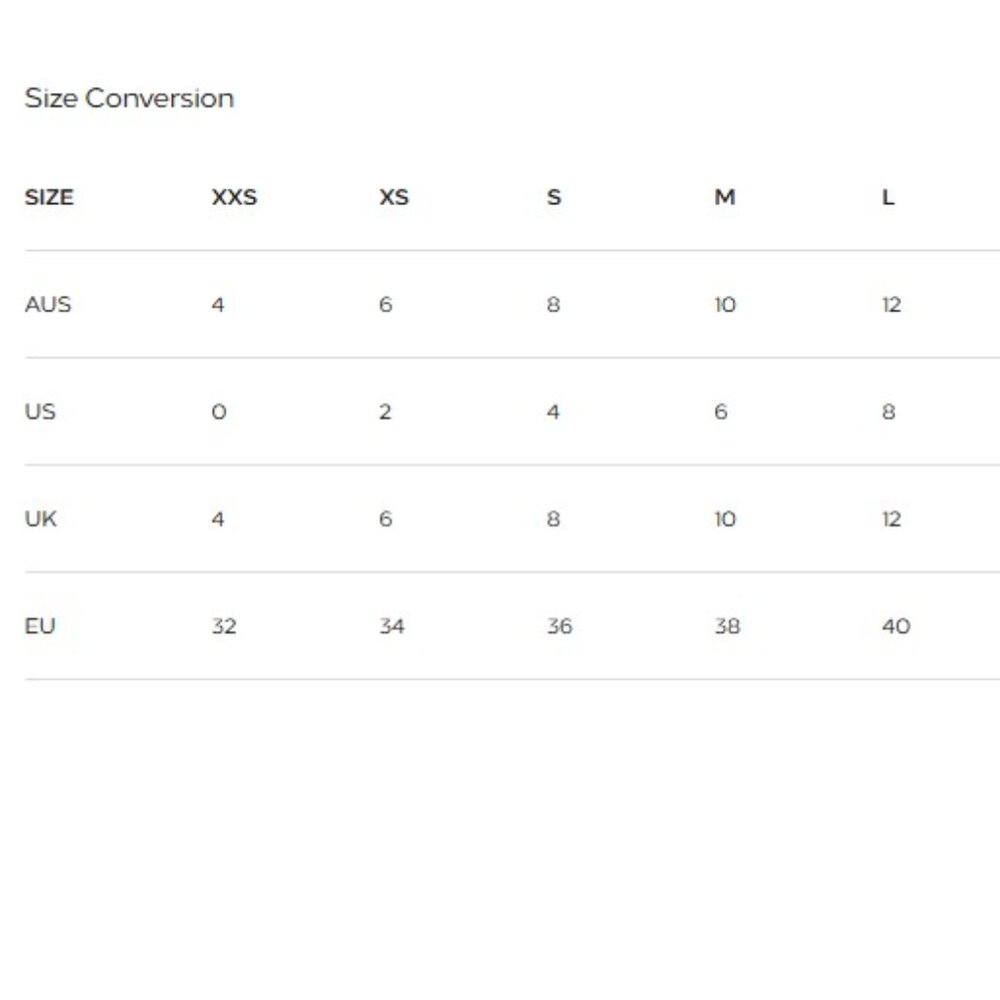Click the Size Conversion heading
1000x1000 pixels.
tap(129, 98)
